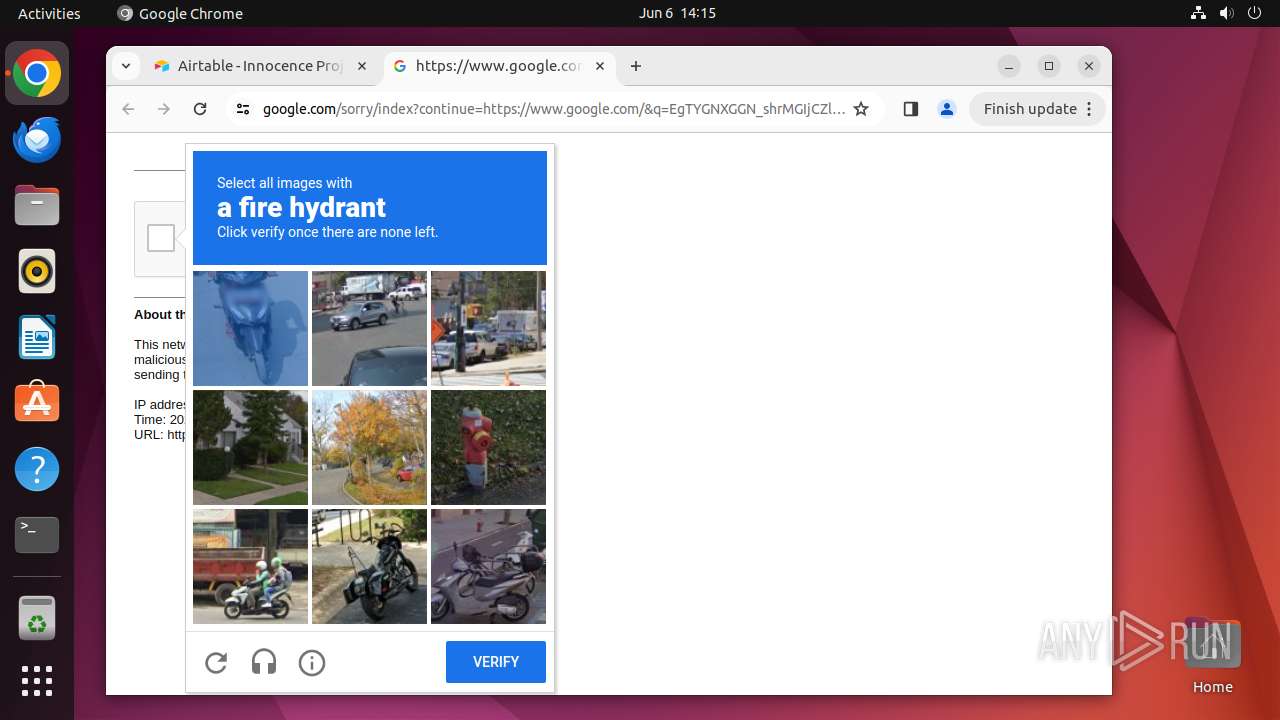Open Help from the dock

click(37, 469)
